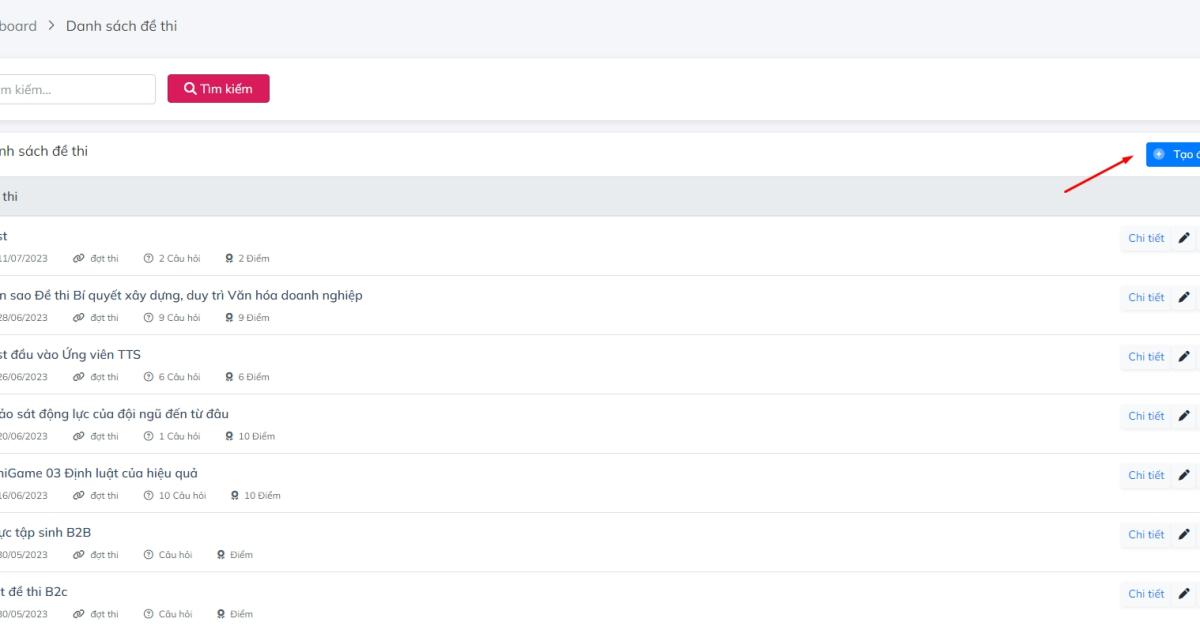
Task: Open Chi tiết for the 11/07/2023 exam
Action: click(x=1146, y=238)
